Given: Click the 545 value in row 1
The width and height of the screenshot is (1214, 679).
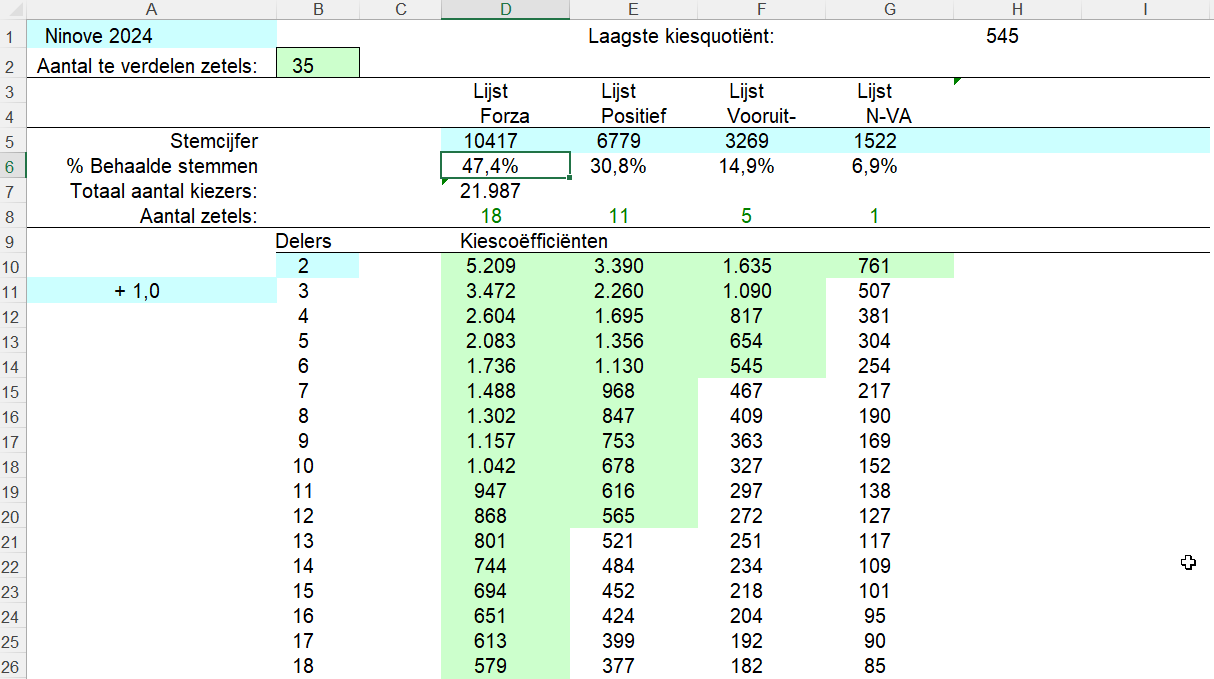Looking at the screenshot, I should tap(1001, 37).
